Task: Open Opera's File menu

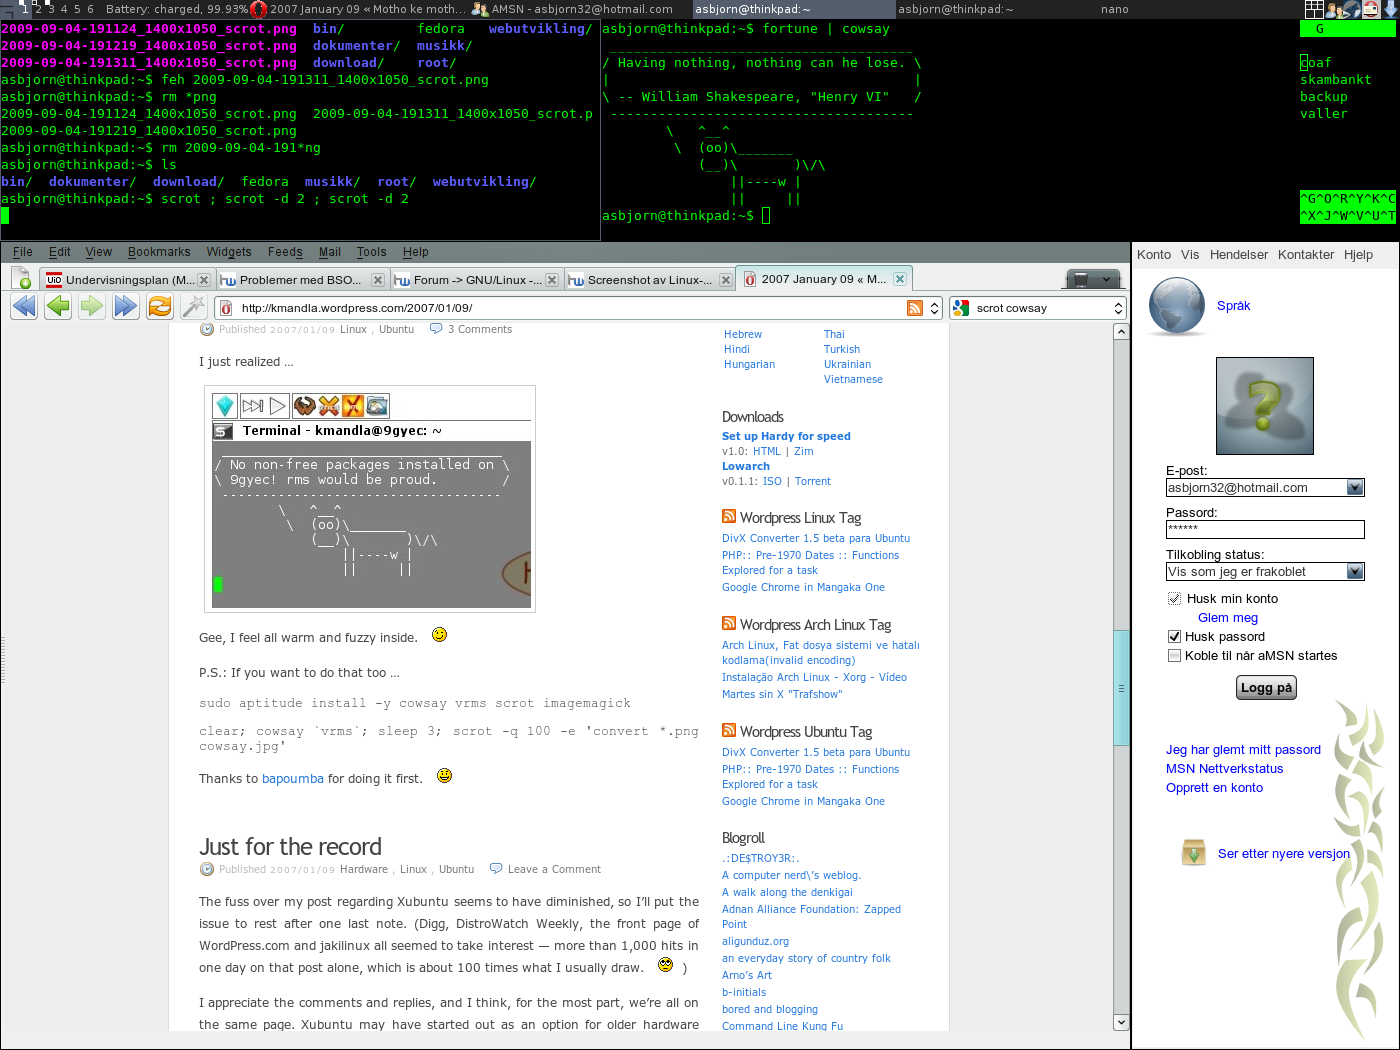Action: [23, 252]
